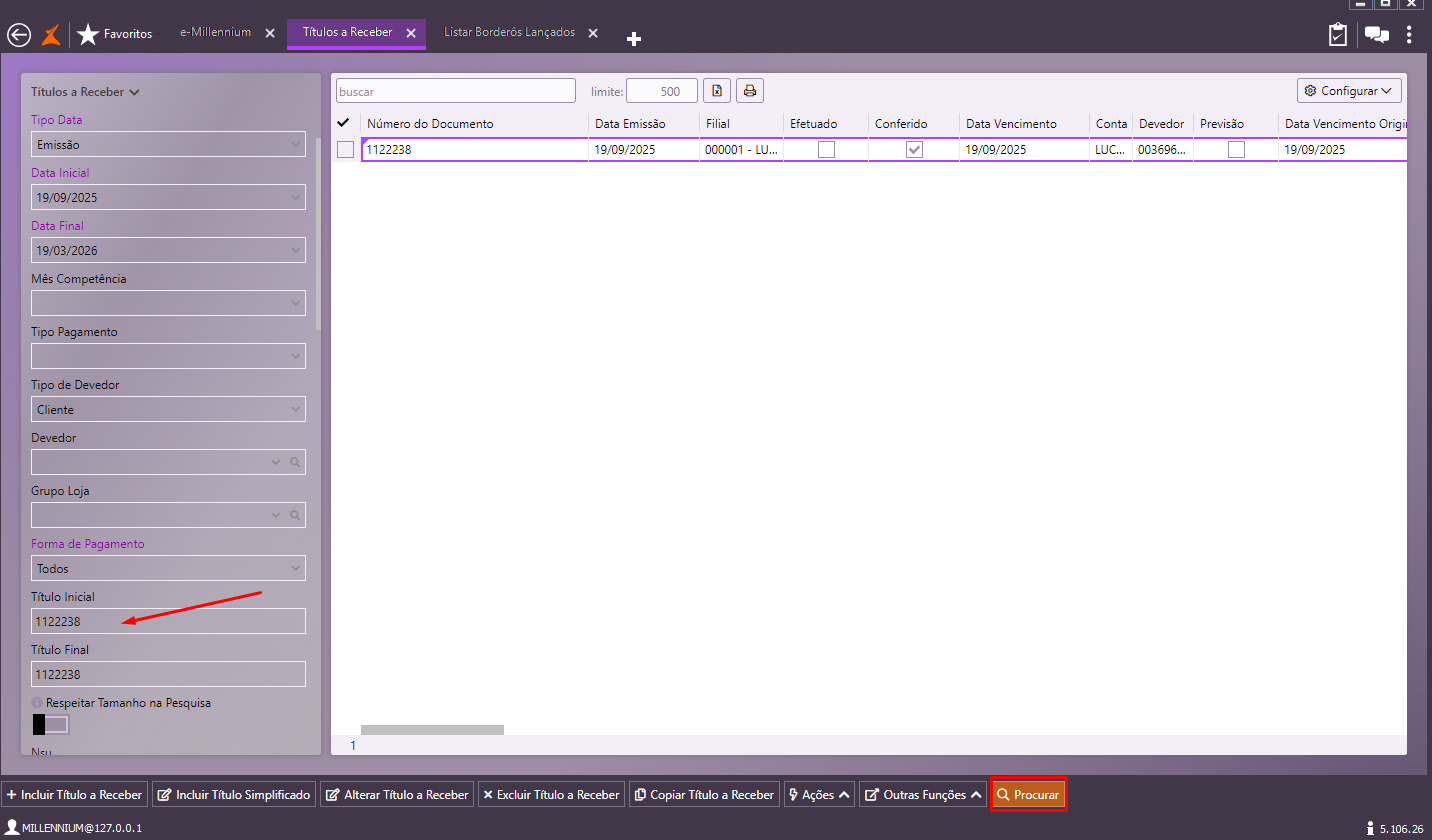
Task: Click Alterar Título a Receber button
Action: pyautogui.click(x=397, y=795)
